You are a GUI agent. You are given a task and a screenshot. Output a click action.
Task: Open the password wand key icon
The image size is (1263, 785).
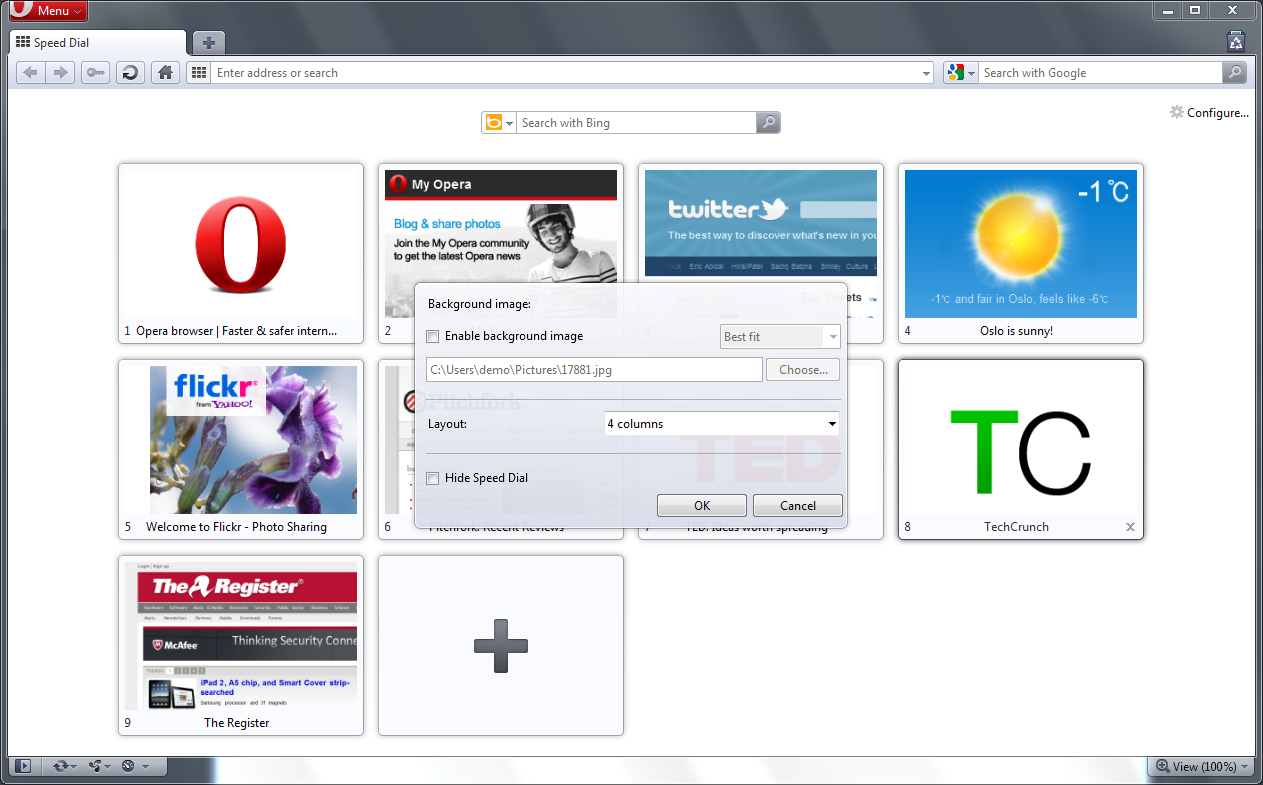[96, 72]
